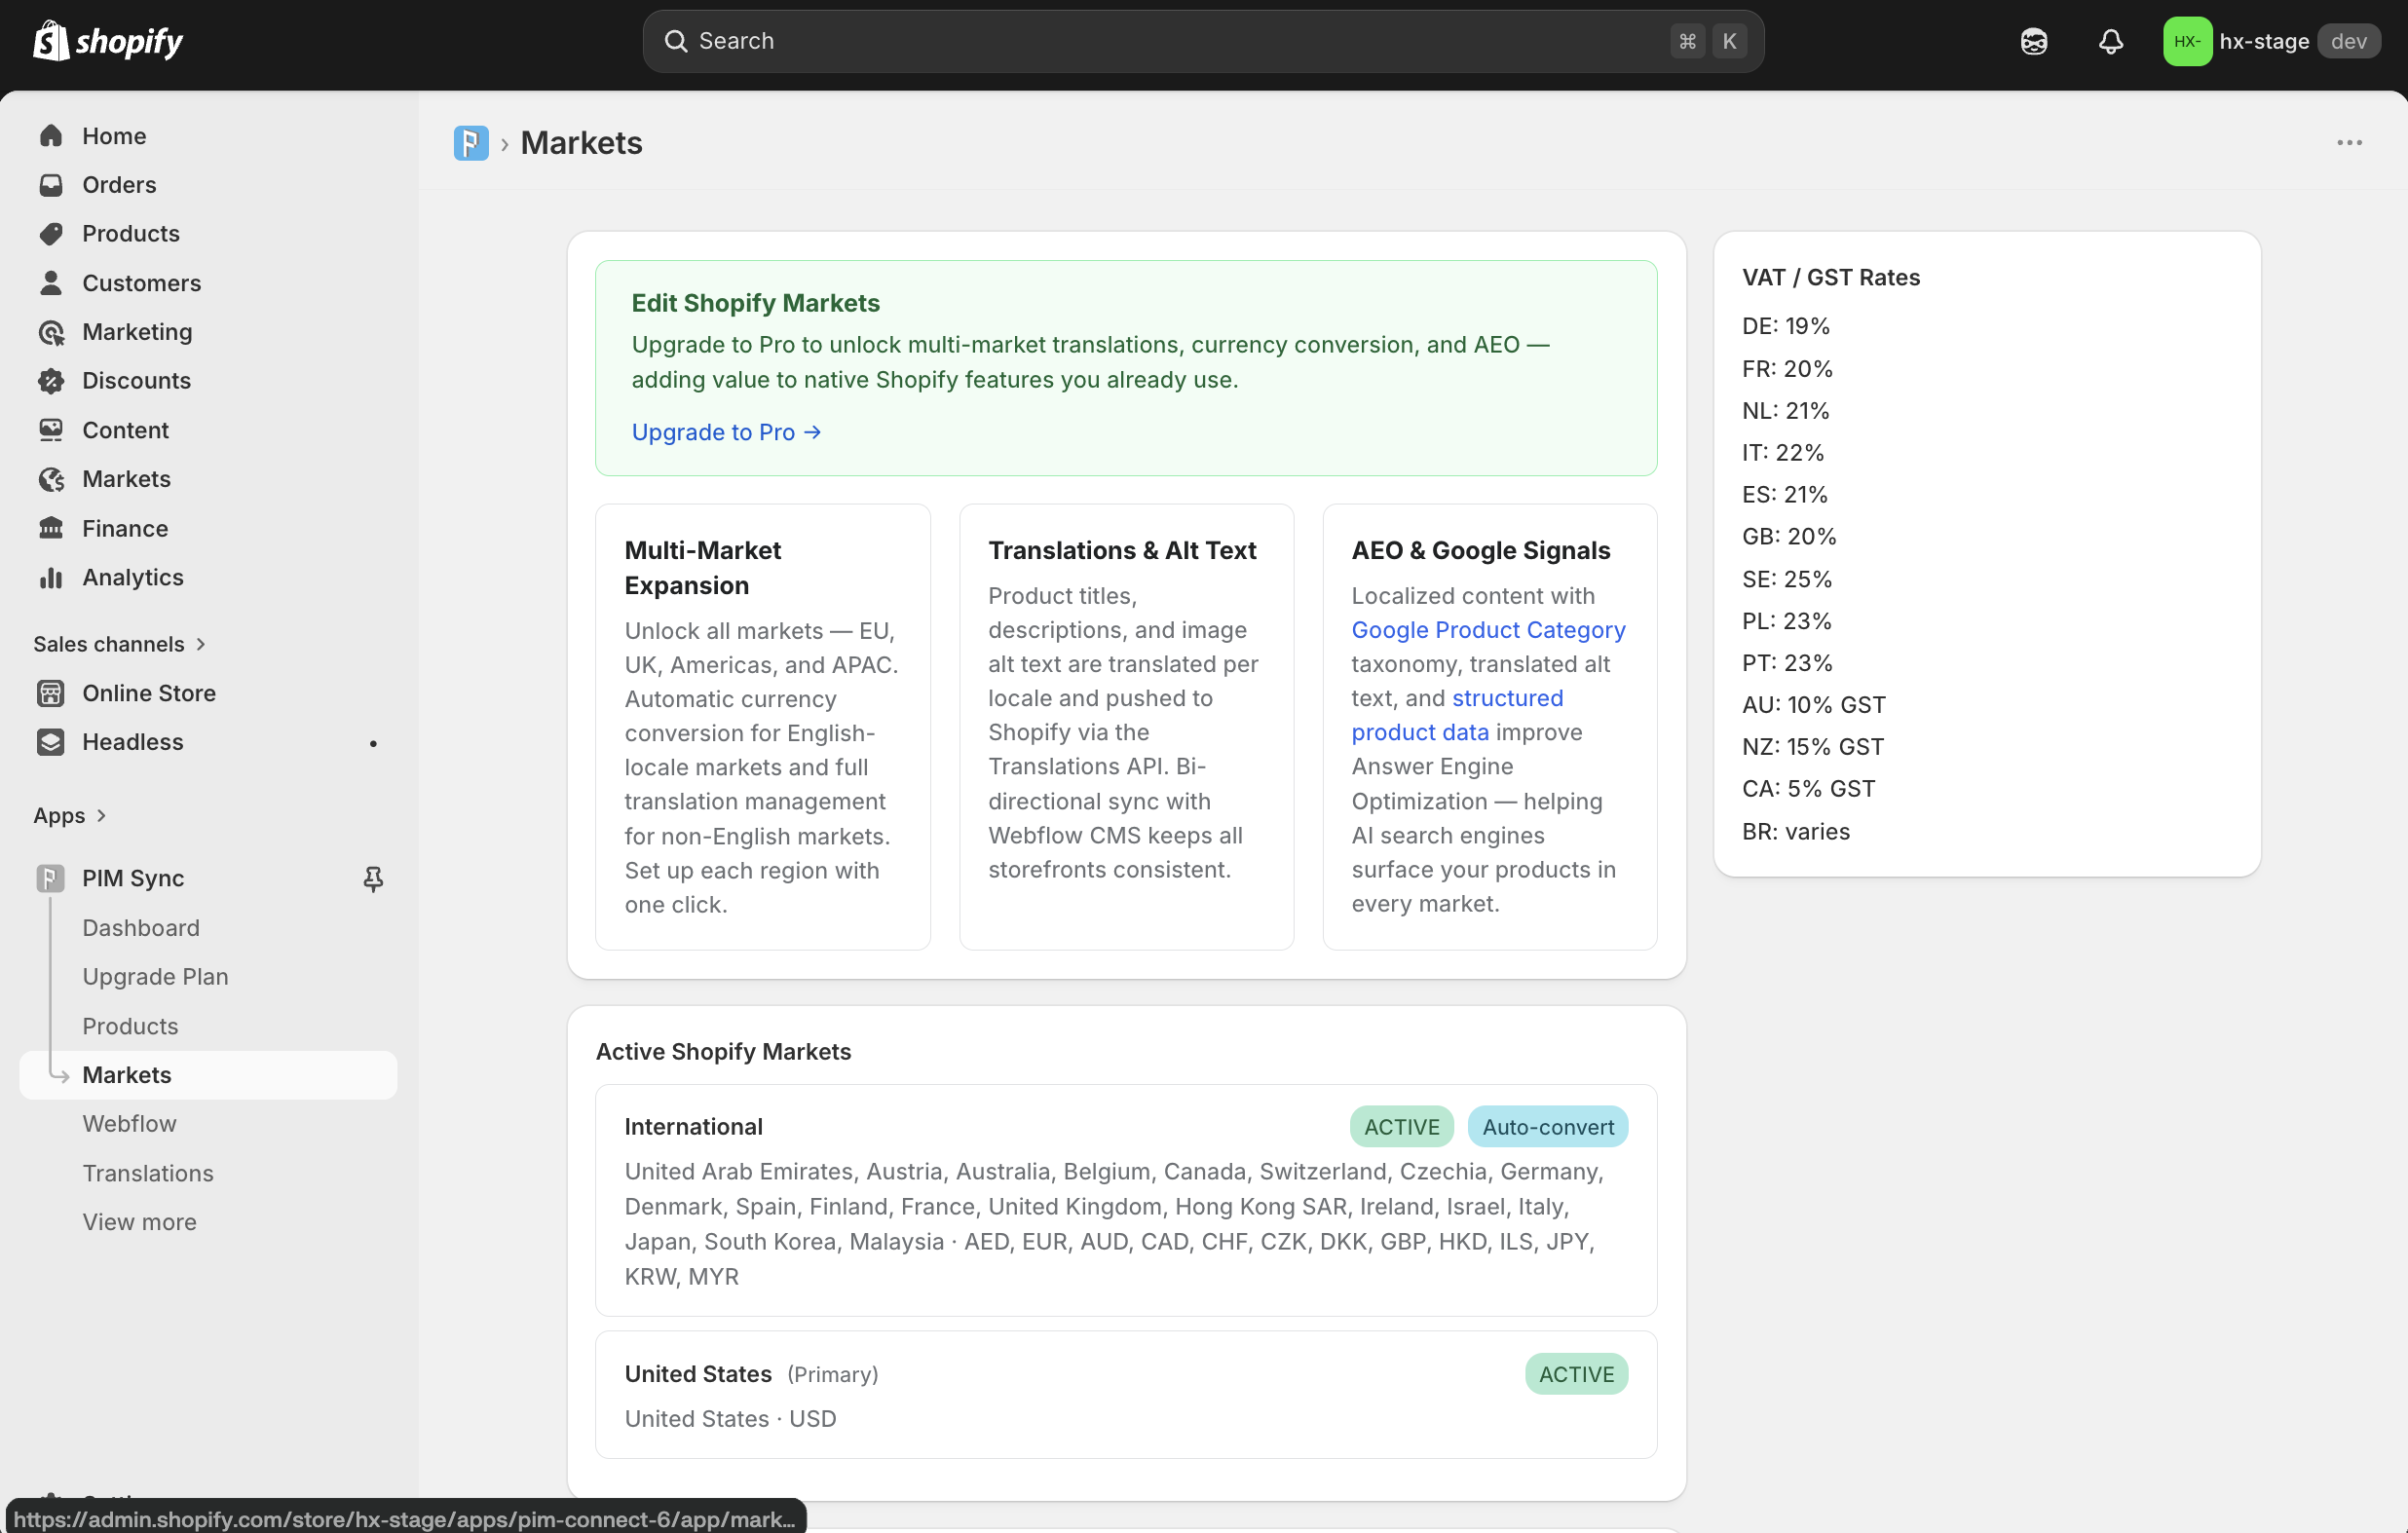Click the Upgrade to Pro link
The width and height of the screenshot is (2408, 1533).
coord(726,432)
